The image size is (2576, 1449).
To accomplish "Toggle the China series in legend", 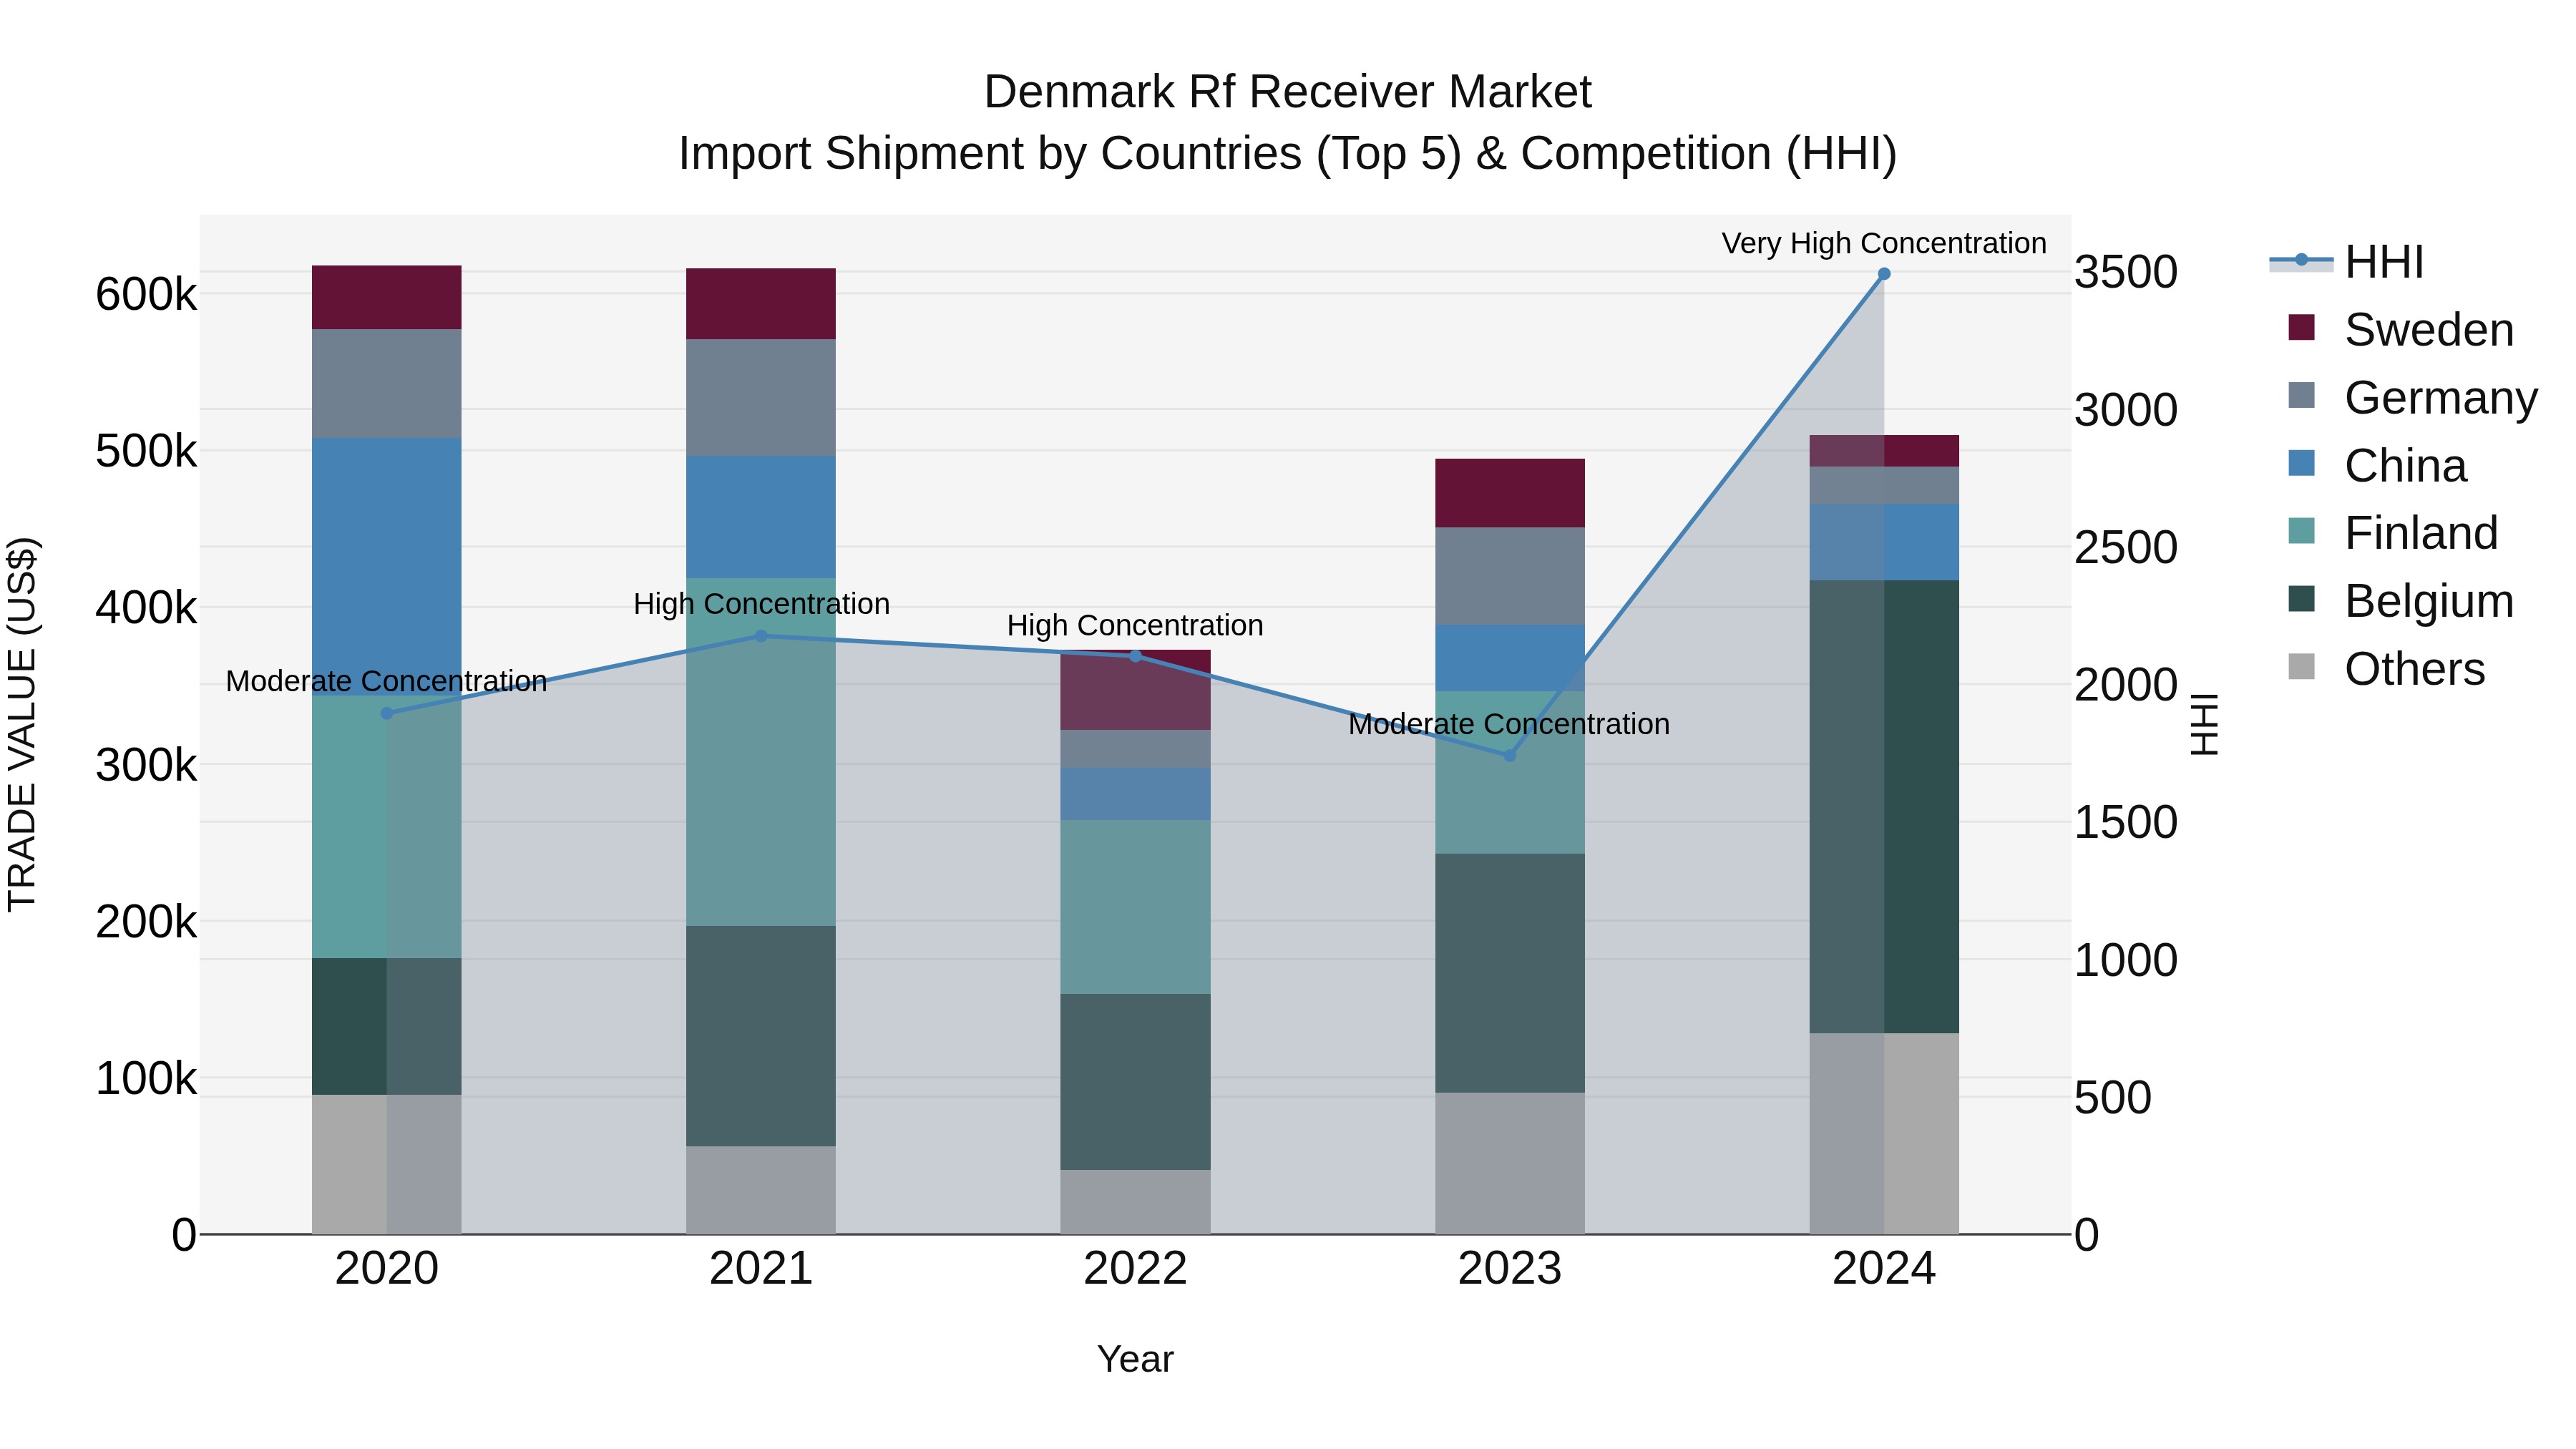I will click(2377, 465).
